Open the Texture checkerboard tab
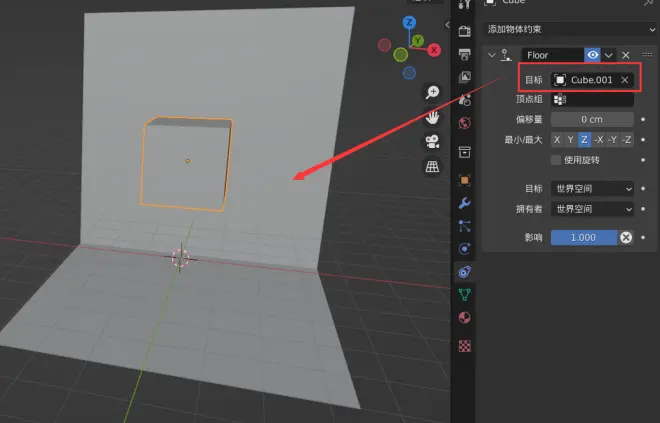The image size is (660, 423). pyautogui.click(x=464, y=346)
